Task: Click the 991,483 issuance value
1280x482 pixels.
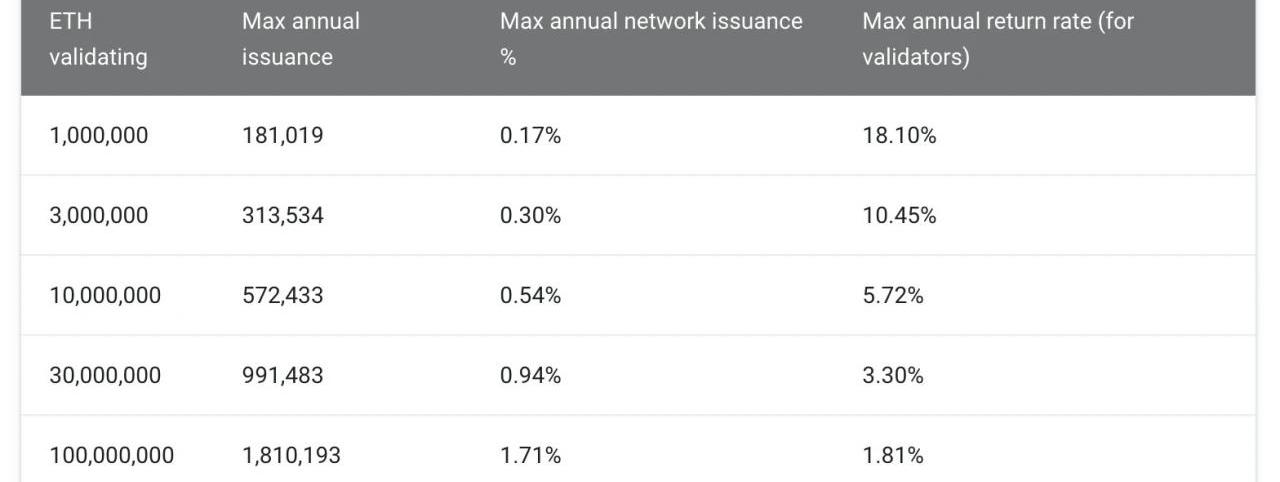Action: pyautogui.click(x=282, y=376)
